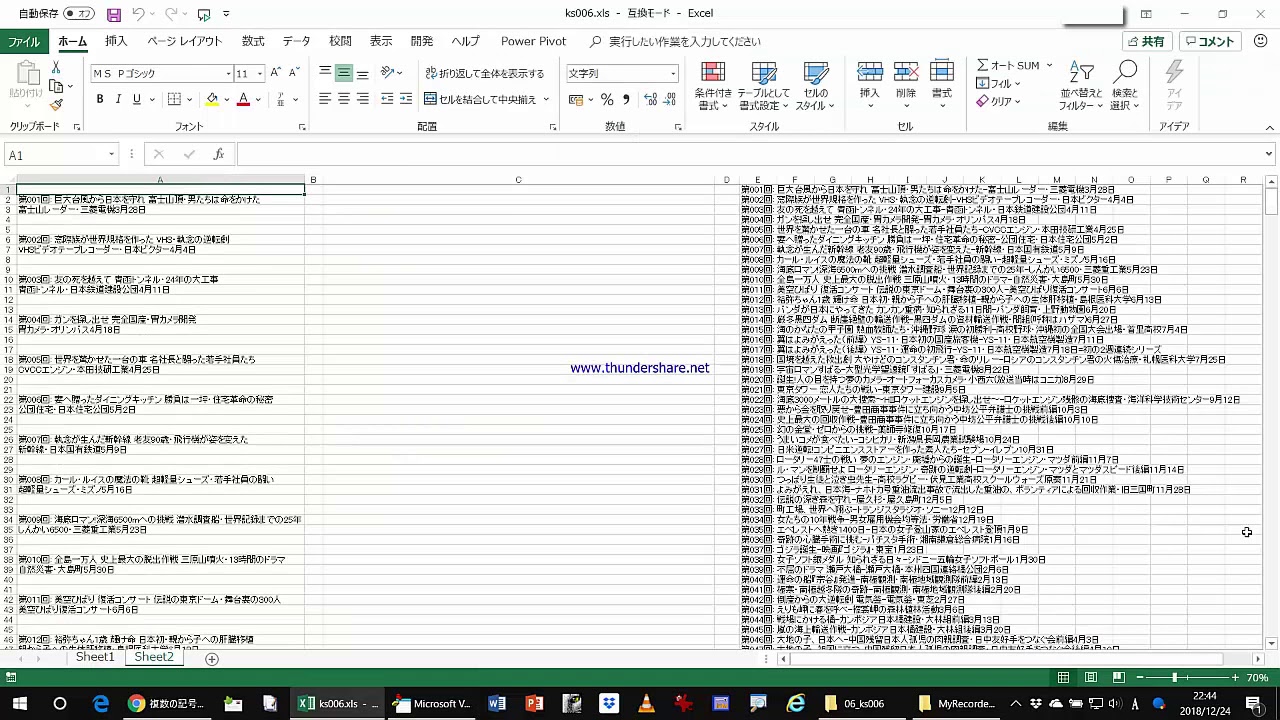Click the zoom slider in status bar
The image size is (1280, 720).
coord(1175,678)
